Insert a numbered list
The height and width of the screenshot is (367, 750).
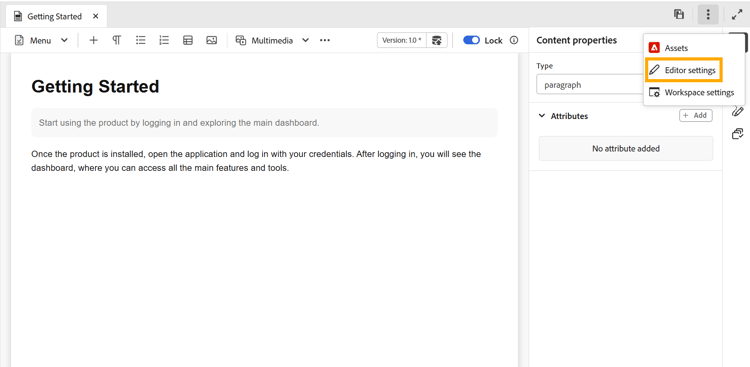point(164,40)
